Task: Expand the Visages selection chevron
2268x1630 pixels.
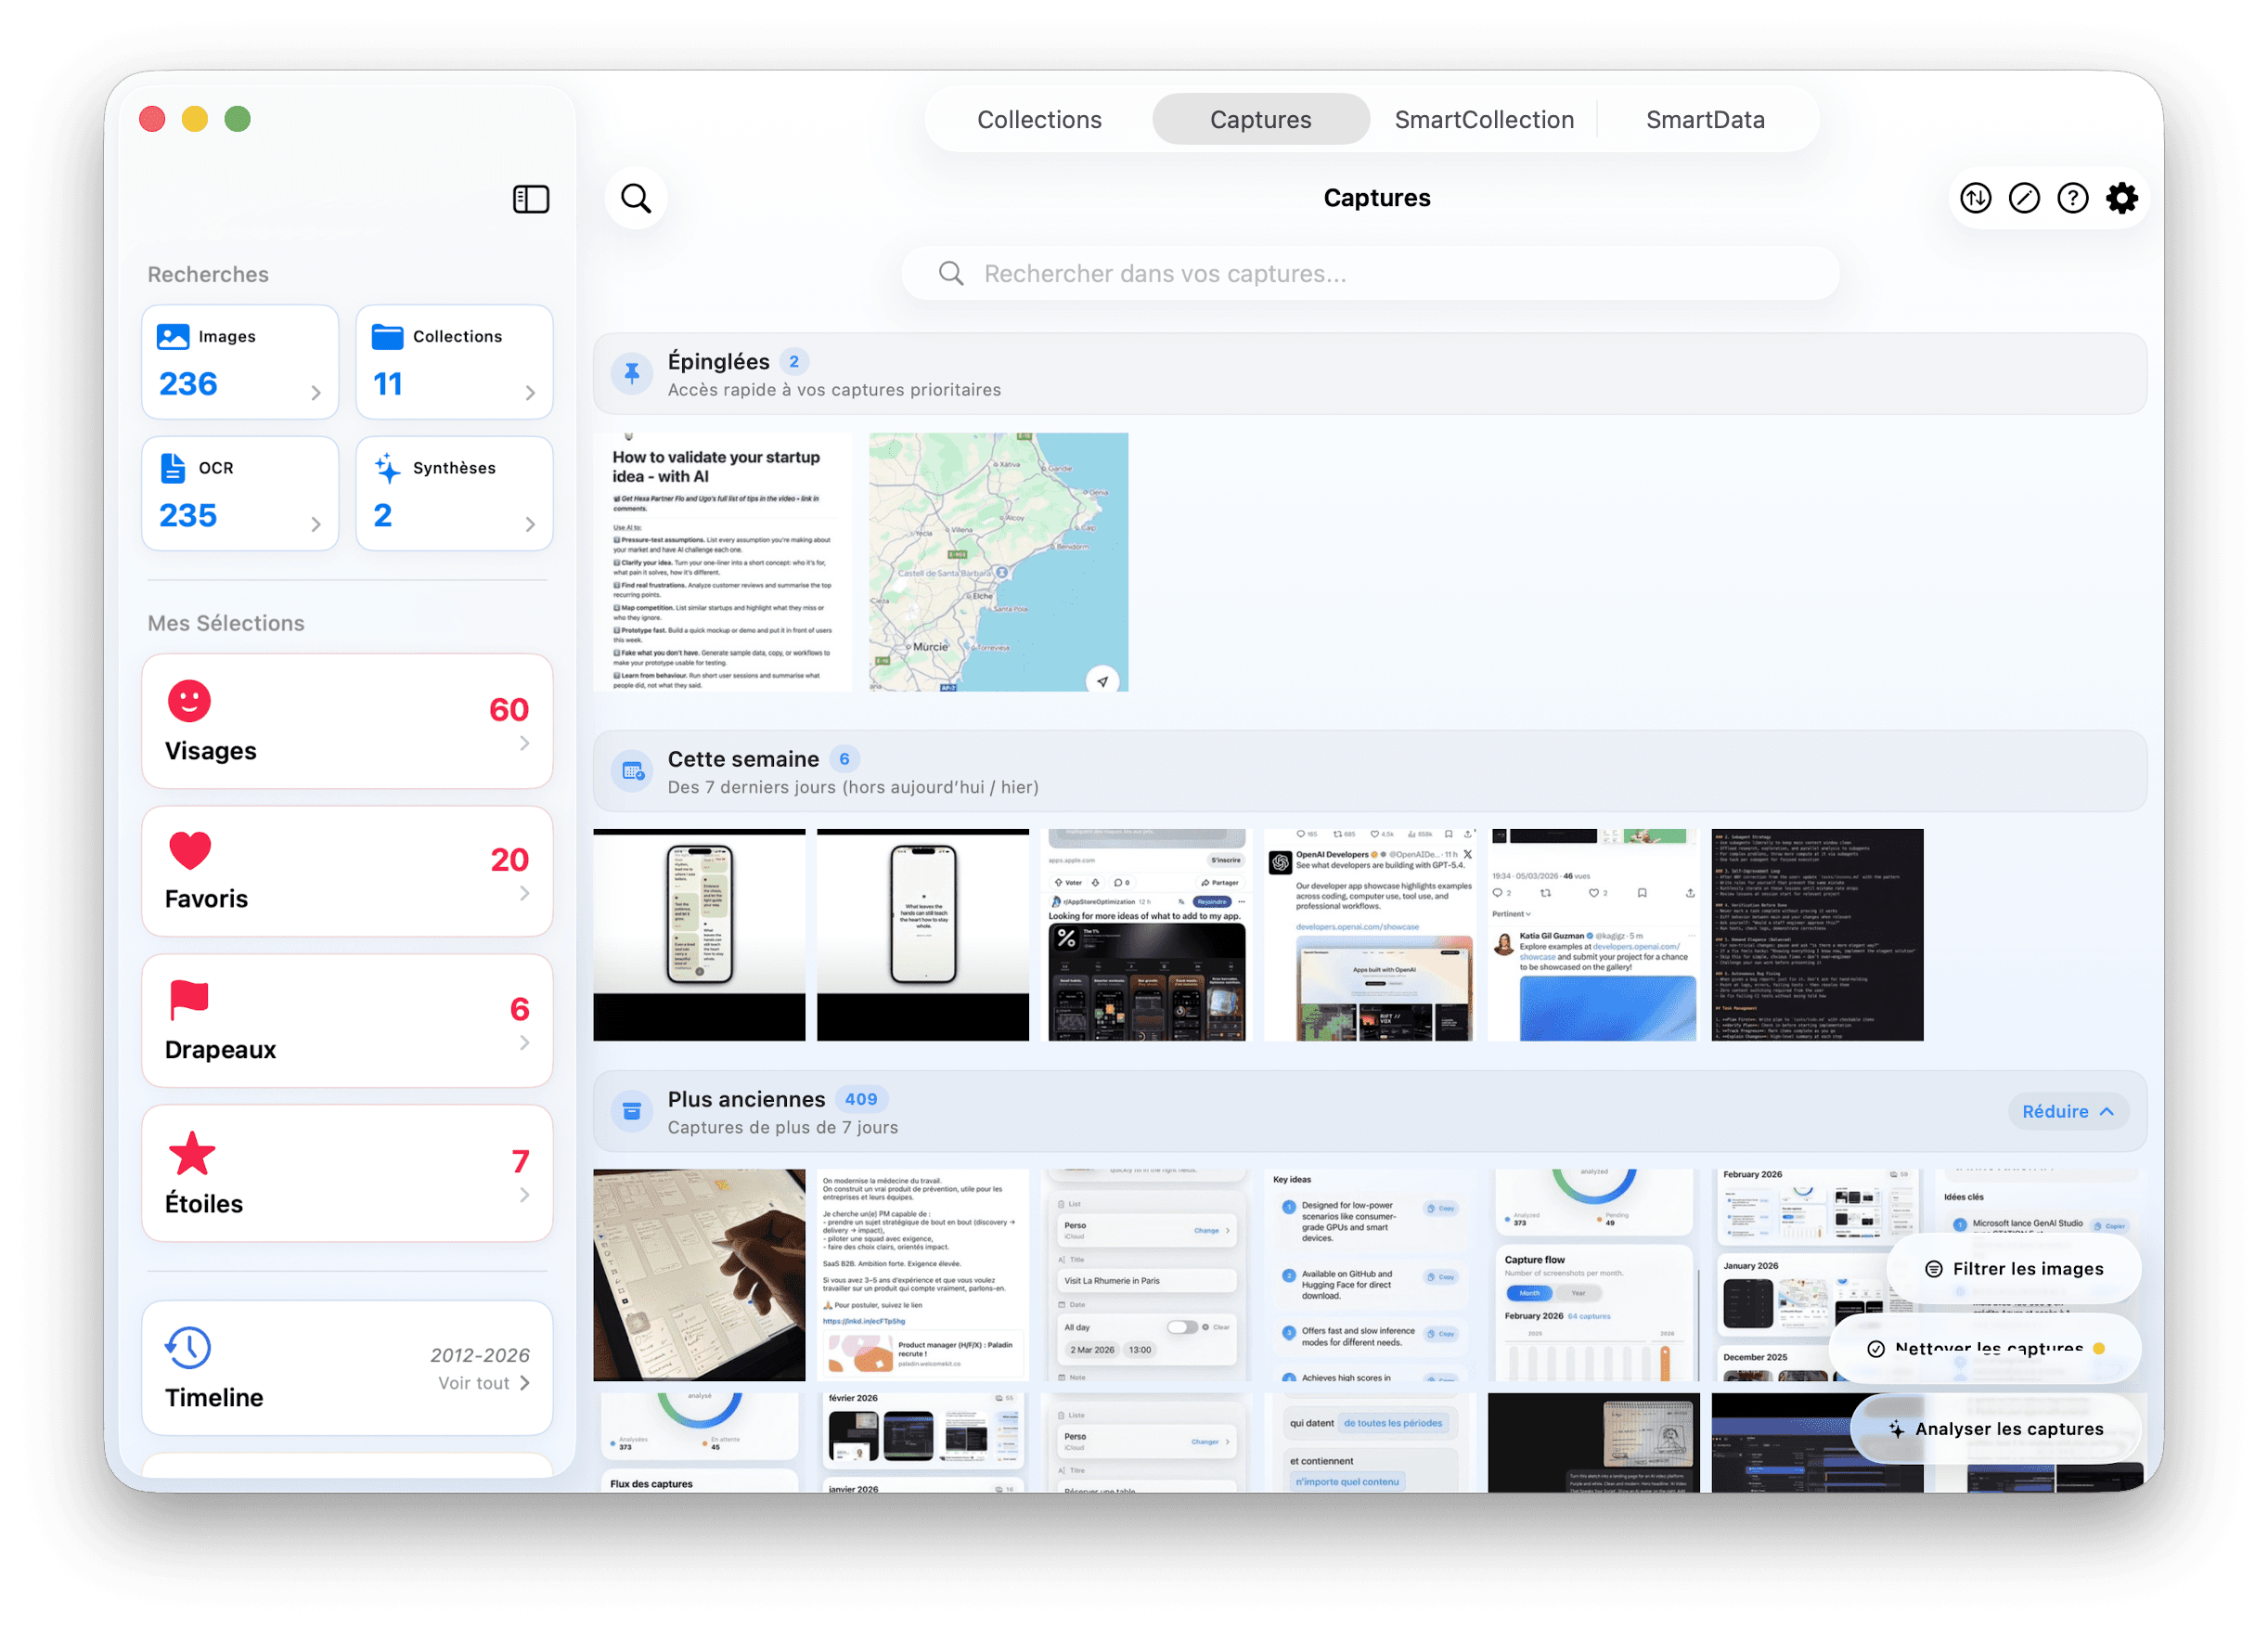Action: point(525,743)
